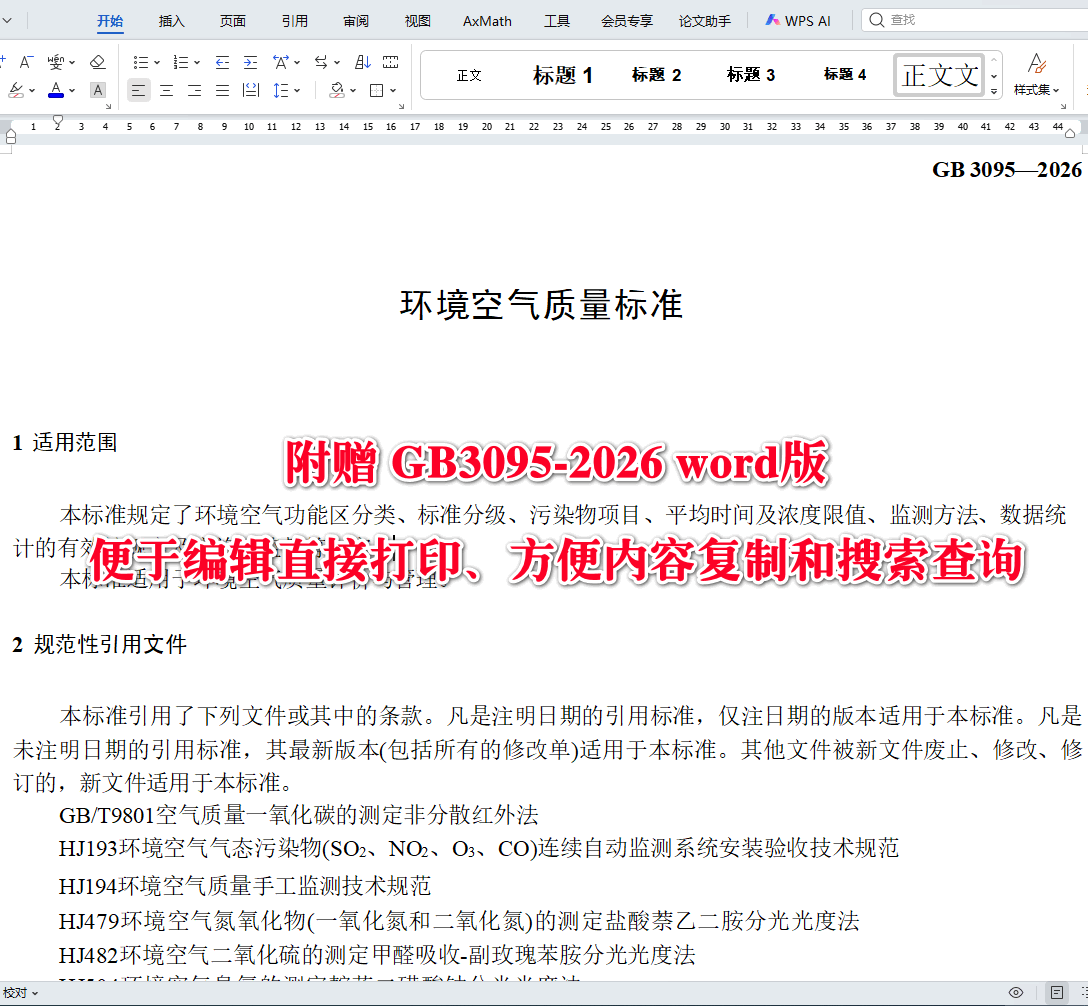This screenshot has height=1006, width=1088.
Task: Select the highlight pen tool
Action: click(x=16, y=89)
